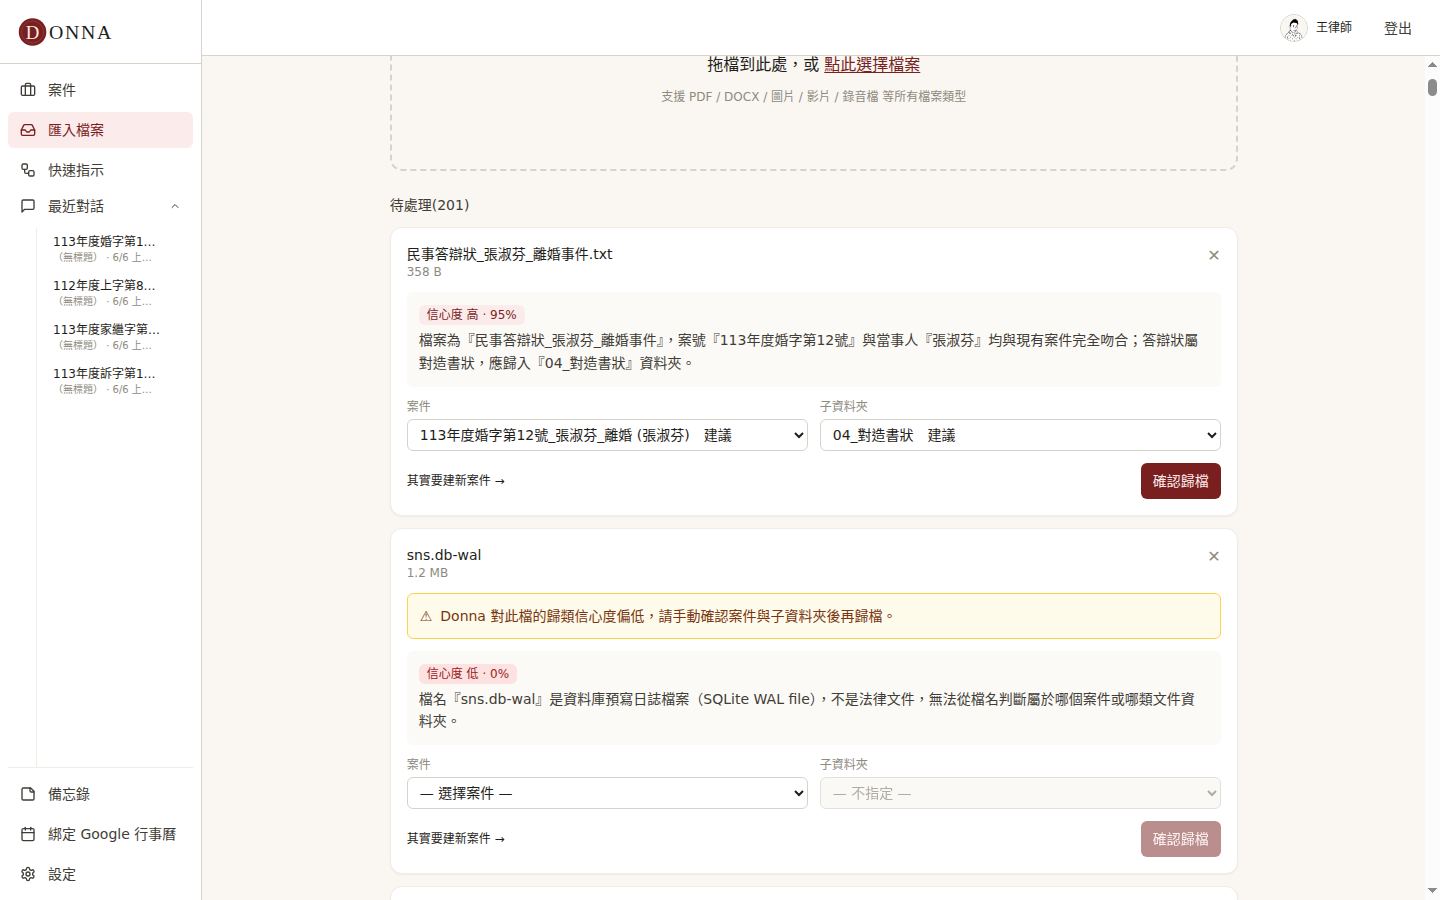Viewport: 1440px width, 900px height.
Task: Open the 案件 briefcase icon in sidebar
Action: [28, 90]
